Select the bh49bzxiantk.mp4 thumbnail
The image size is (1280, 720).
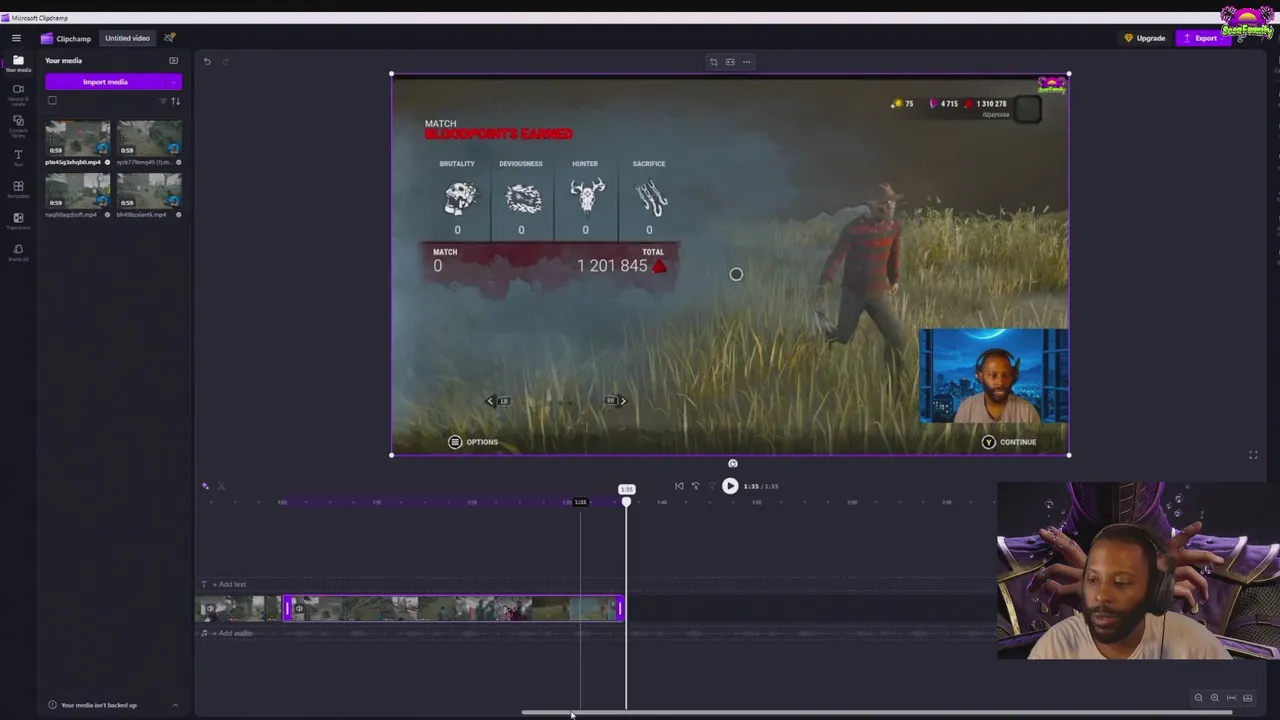149,191
